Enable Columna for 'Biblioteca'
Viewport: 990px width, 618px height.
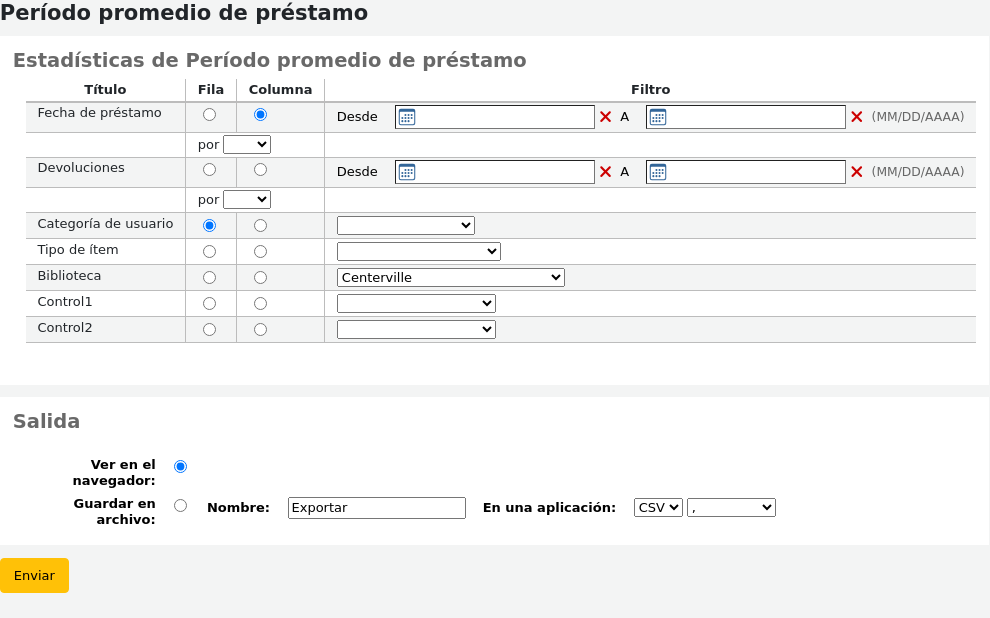coord(260,277)
